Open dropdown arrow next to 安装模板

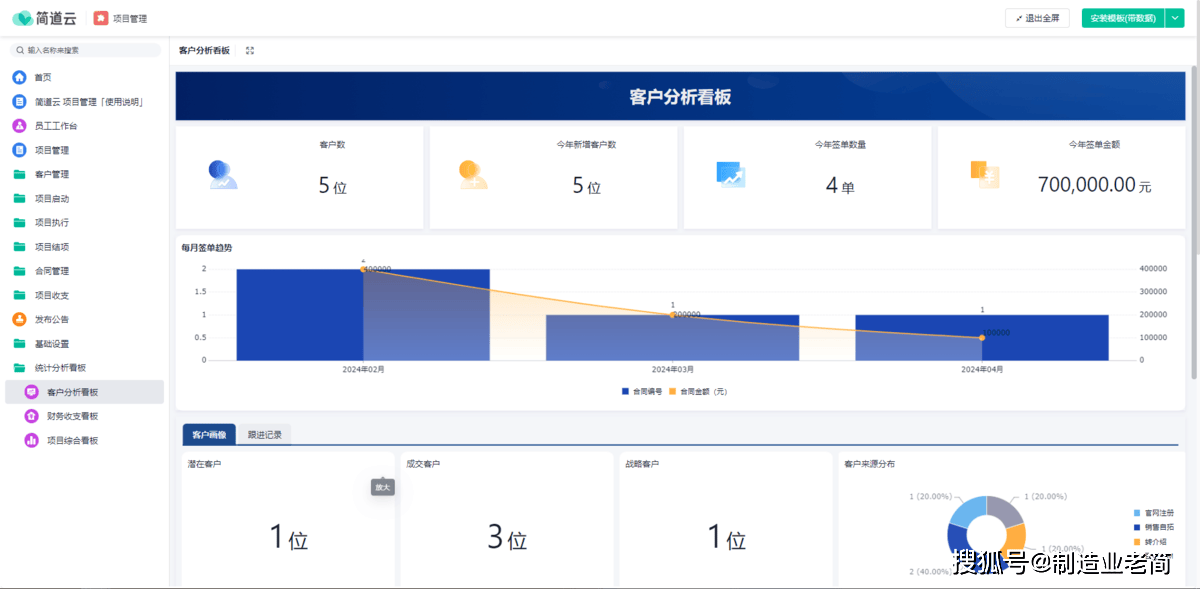(x=1175, y=18)
